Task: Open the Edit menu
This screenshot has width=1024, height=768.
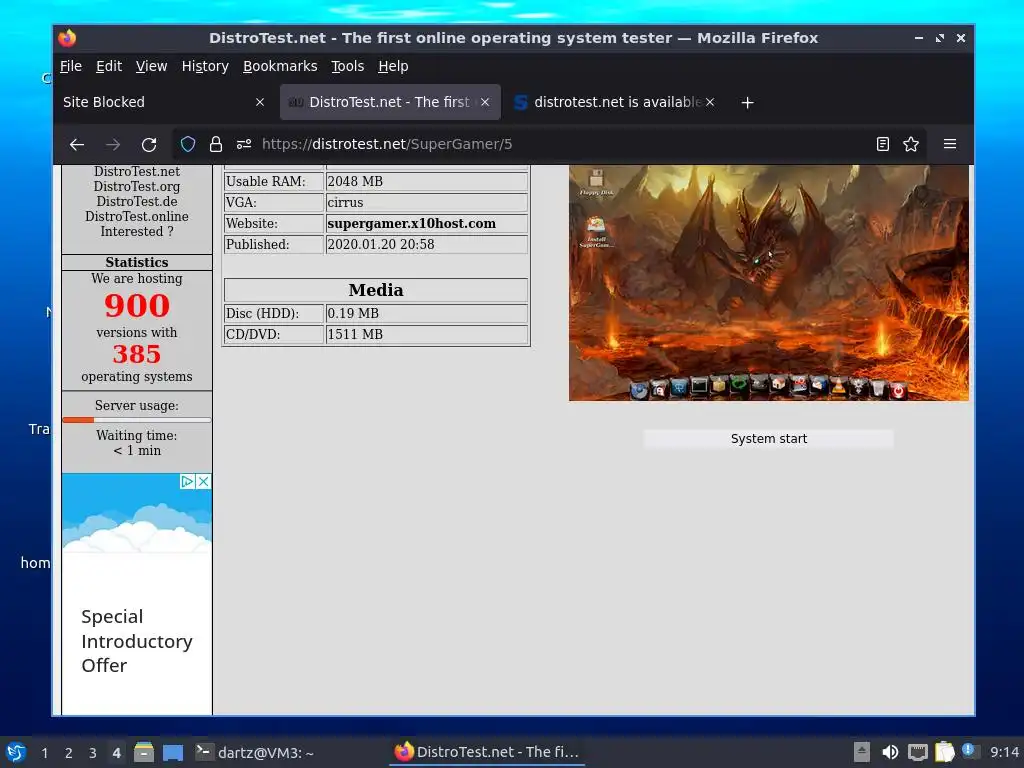Action: coord(109,67)
